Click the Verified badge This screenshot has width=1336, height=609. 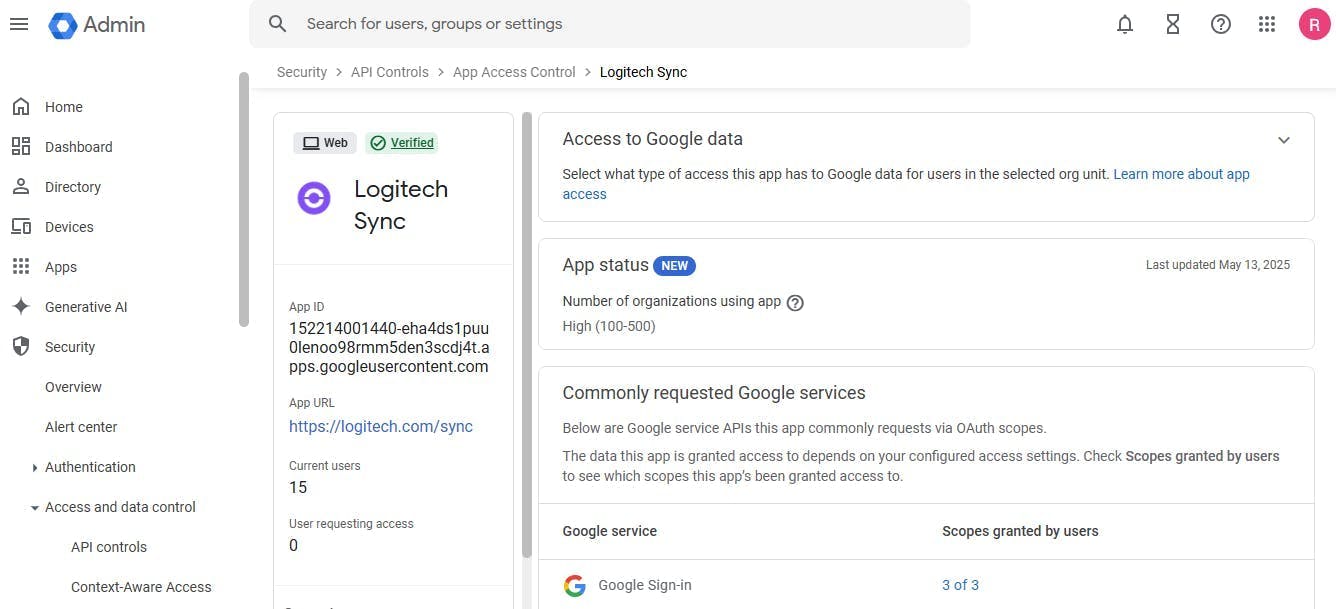[402, 143]
